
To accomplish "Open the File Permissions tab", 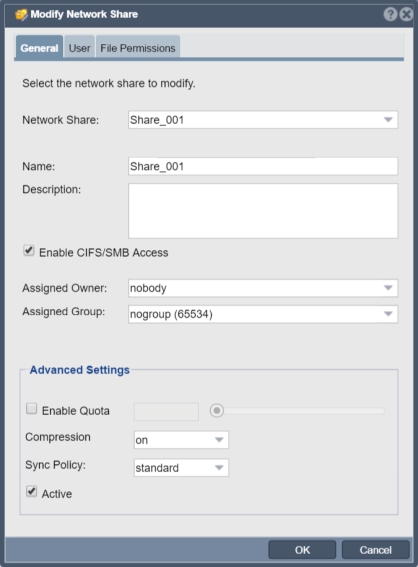I will tap(138, 47).
